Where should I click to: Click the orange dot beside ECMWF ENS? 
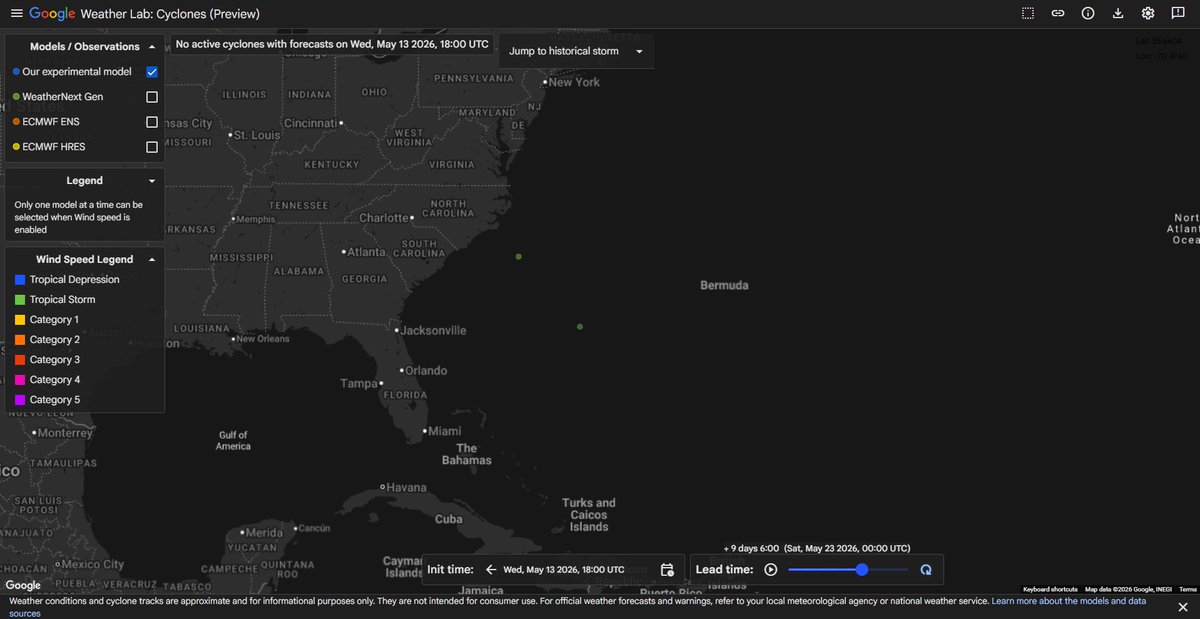(16, 122)
